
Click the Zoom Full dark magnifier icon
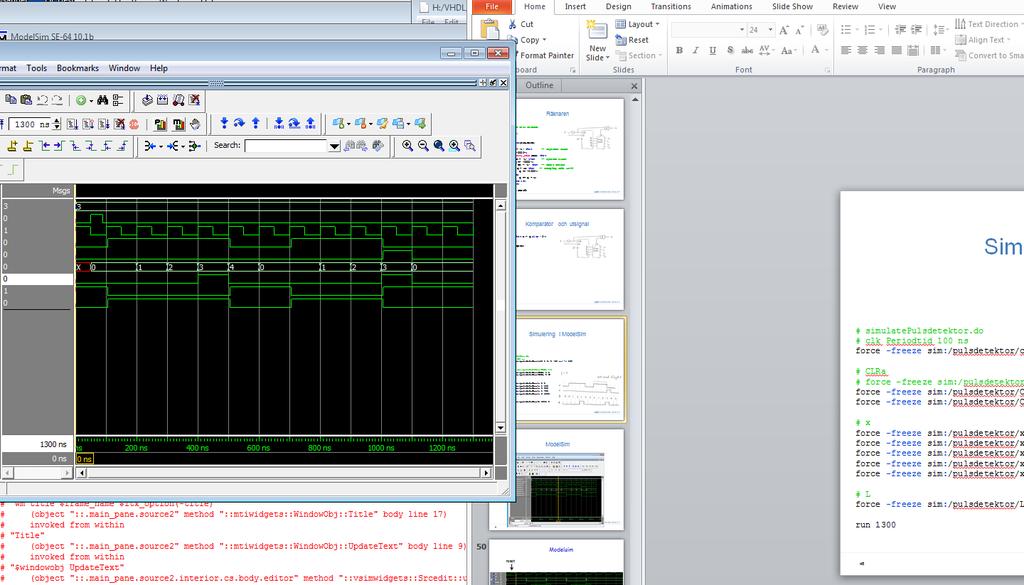[439, 146]
